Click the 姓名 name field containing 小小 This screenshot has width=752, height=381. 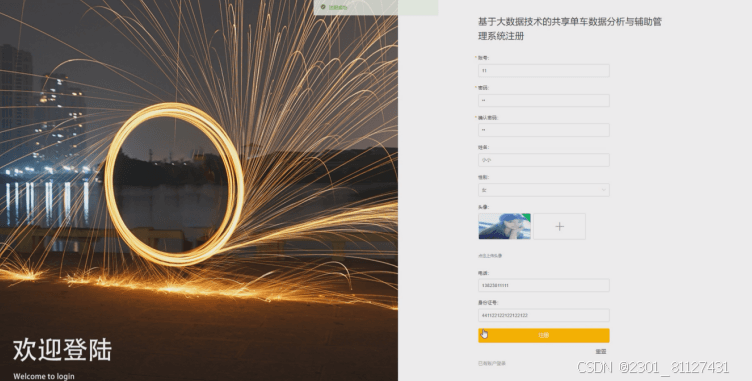(543, 160)
